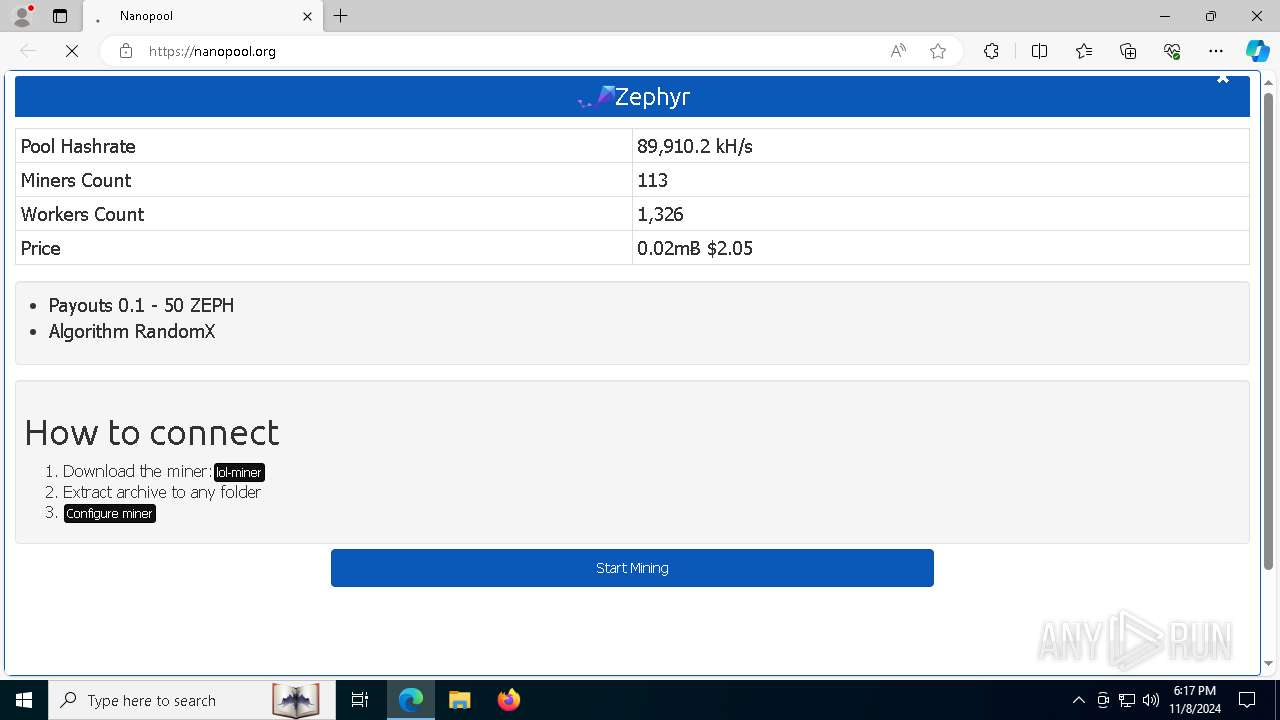This screenshot has width=1280, height=720.
Task: Click 'Extract archive to any folder' text
Action: (162, 492)
